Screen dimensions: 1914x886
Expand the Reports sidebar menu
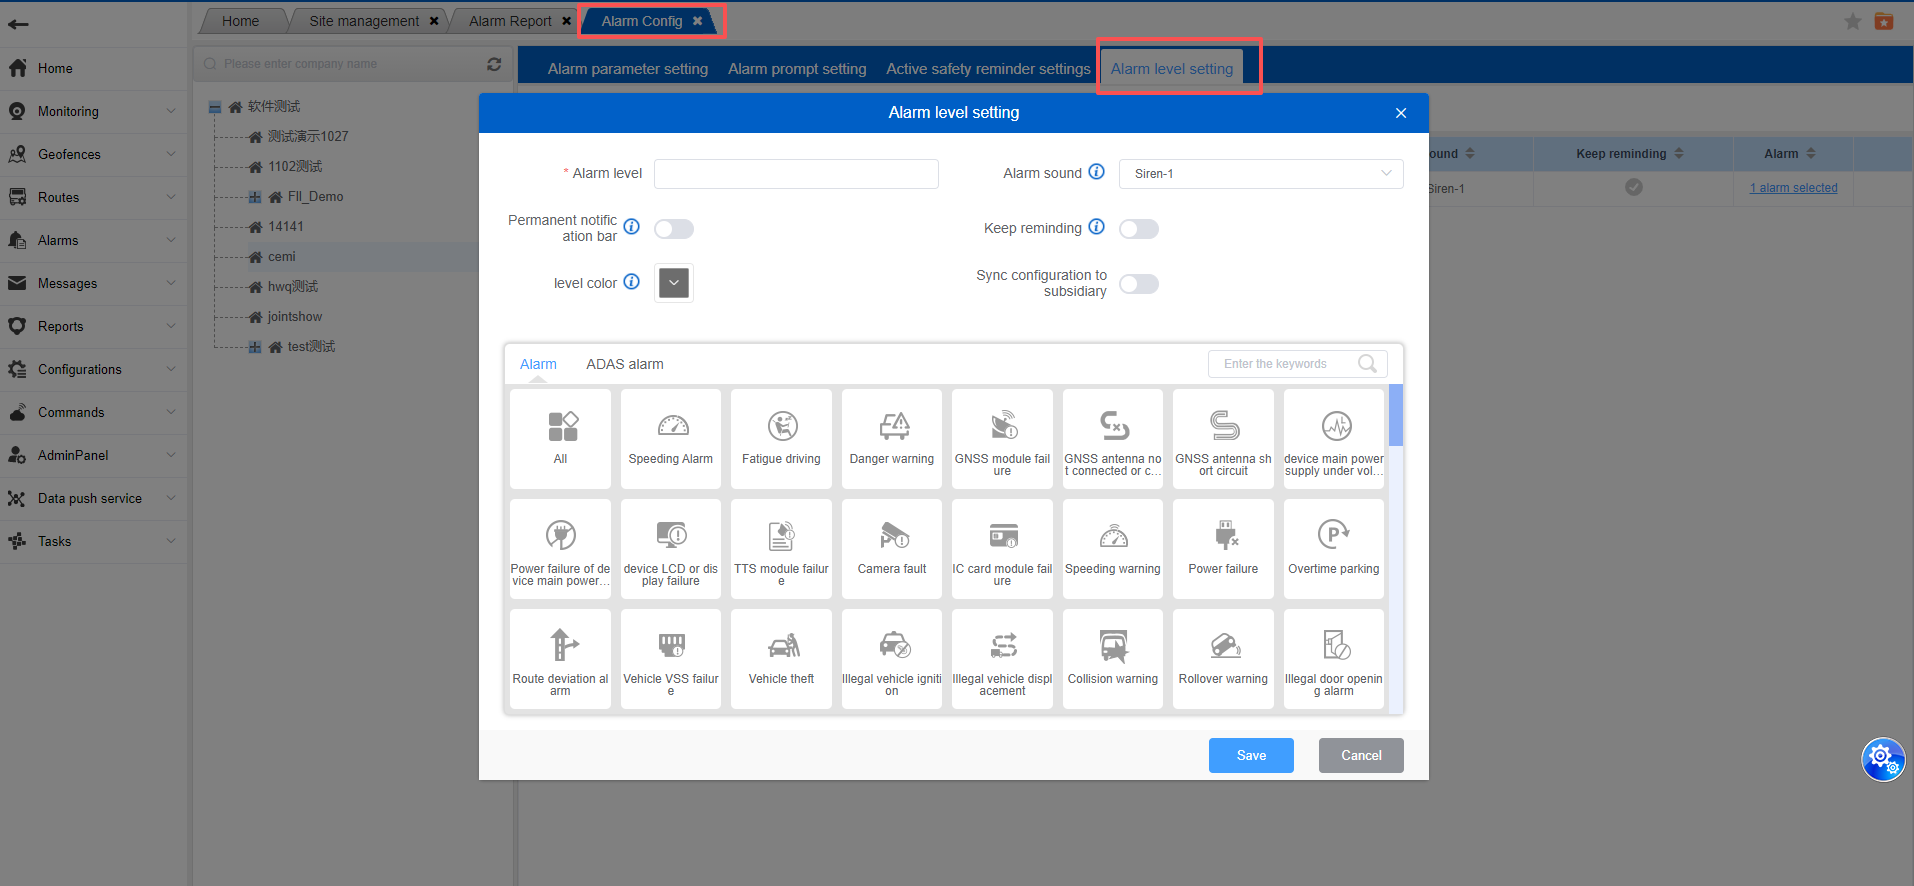point(92,327)
